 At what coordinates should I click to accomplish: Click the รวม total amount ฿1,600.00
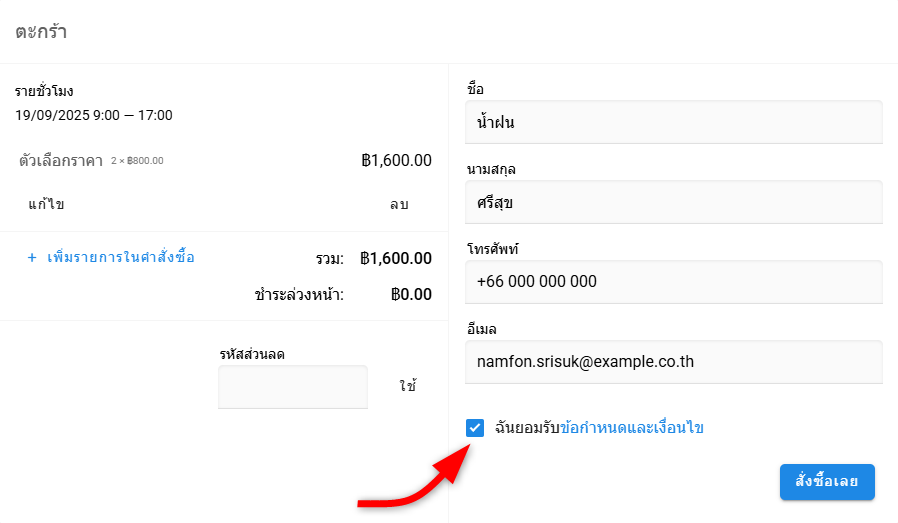point(396,259)
